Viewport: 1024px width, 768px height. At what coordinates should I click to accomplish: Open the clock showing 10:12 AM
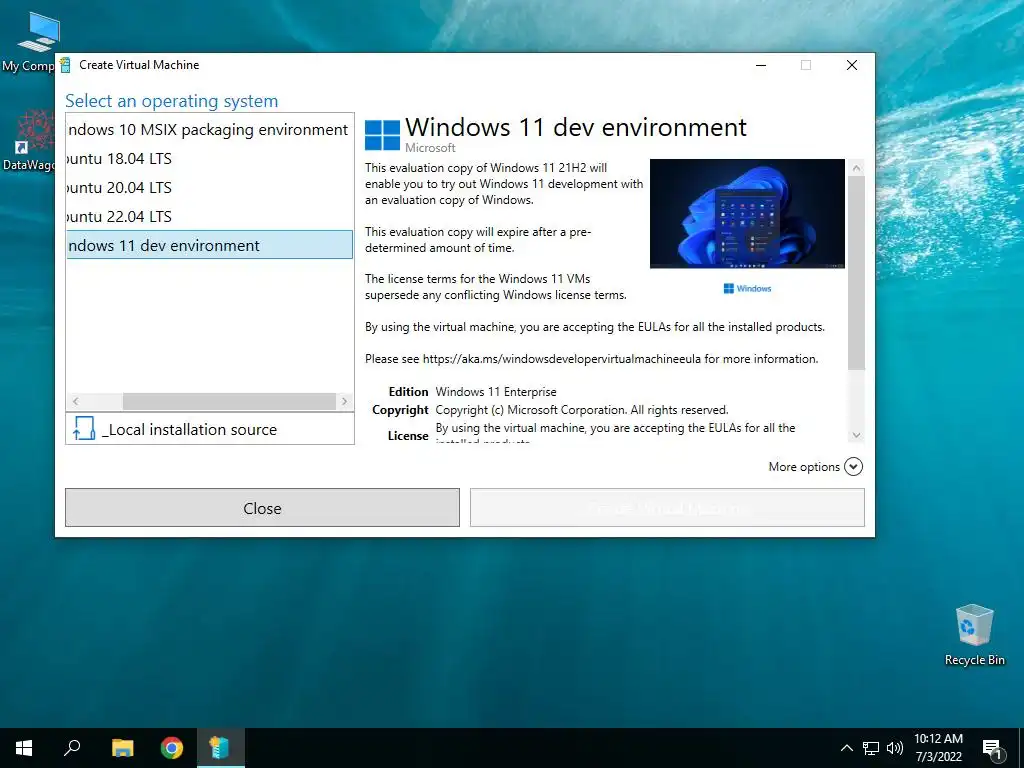938,748
